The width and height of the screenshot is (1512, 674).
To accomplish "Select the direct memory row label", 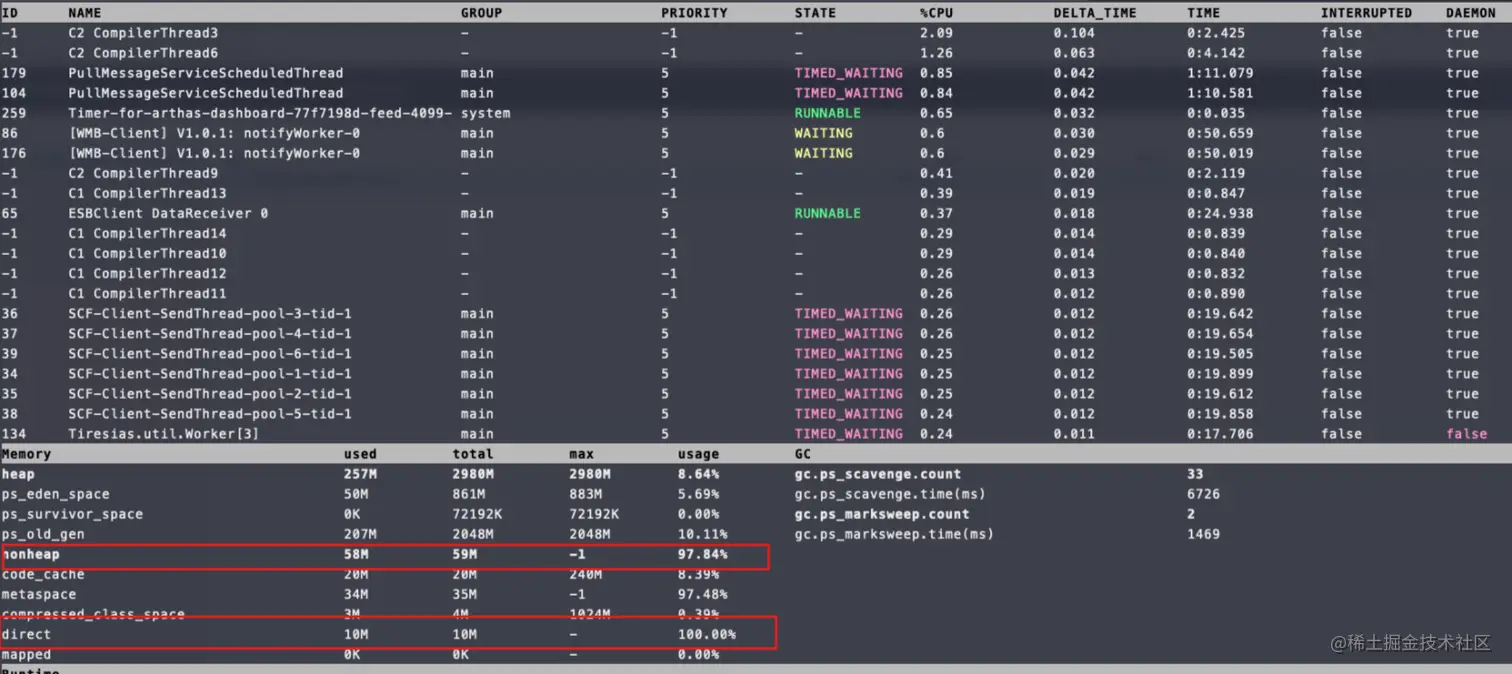I will pos(26,634).
